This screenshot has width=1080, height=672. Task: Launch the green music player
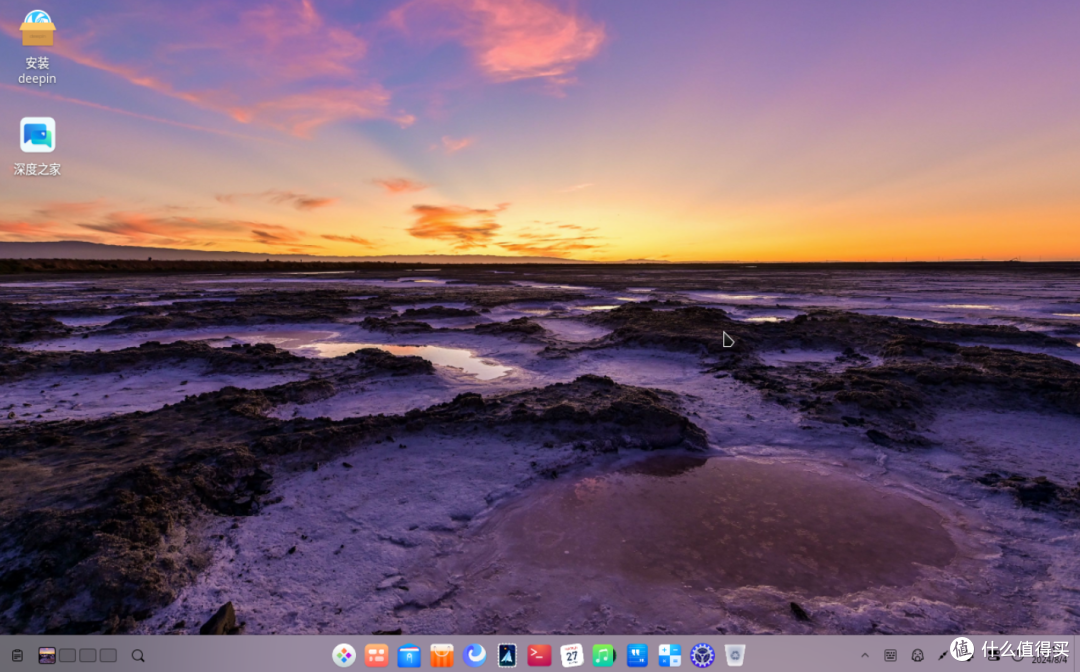pos(604,655)
